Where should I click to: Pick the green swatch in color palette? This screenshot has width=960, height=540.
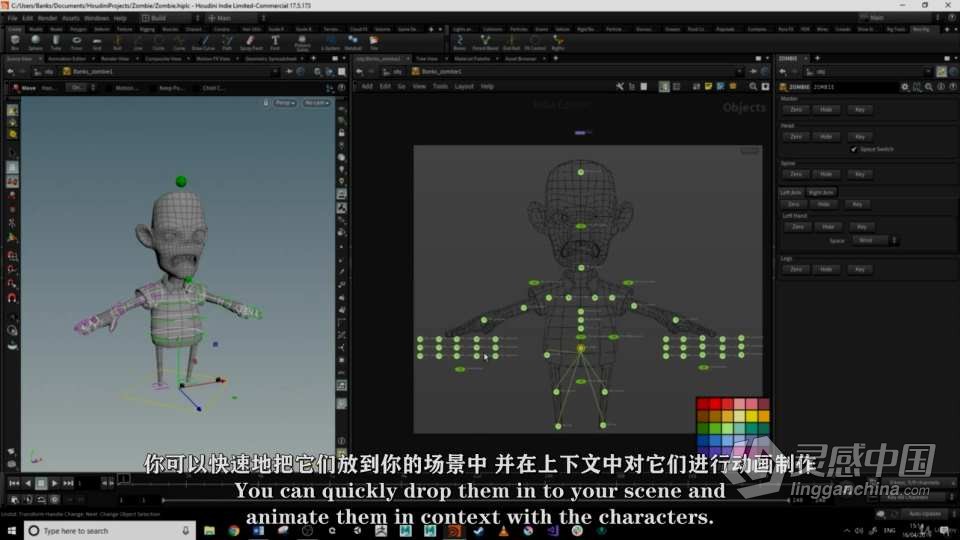pos(715,429)
